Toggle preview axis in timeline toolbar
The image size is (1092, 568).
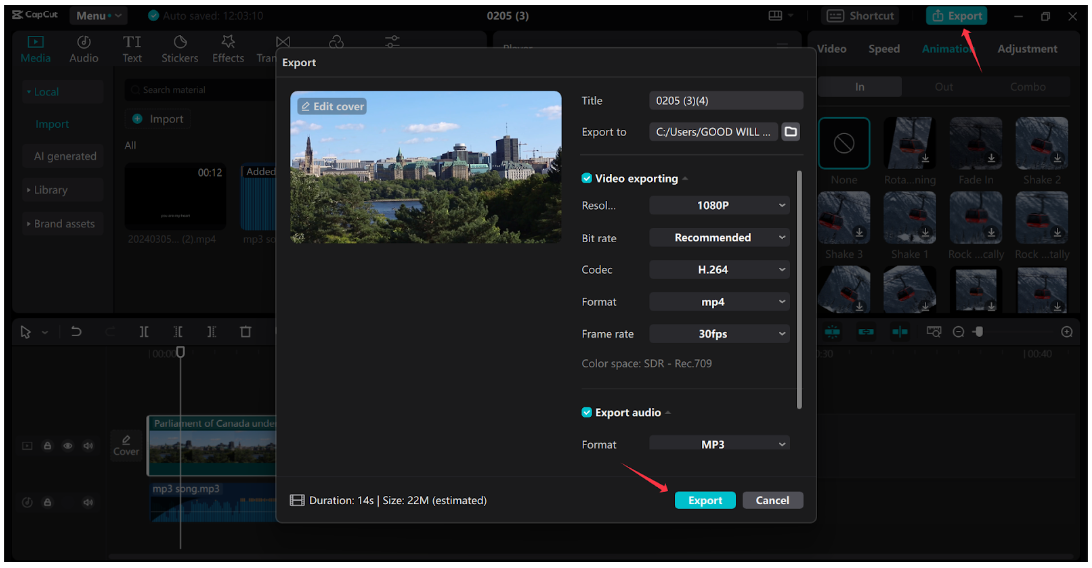pos(900,332)
